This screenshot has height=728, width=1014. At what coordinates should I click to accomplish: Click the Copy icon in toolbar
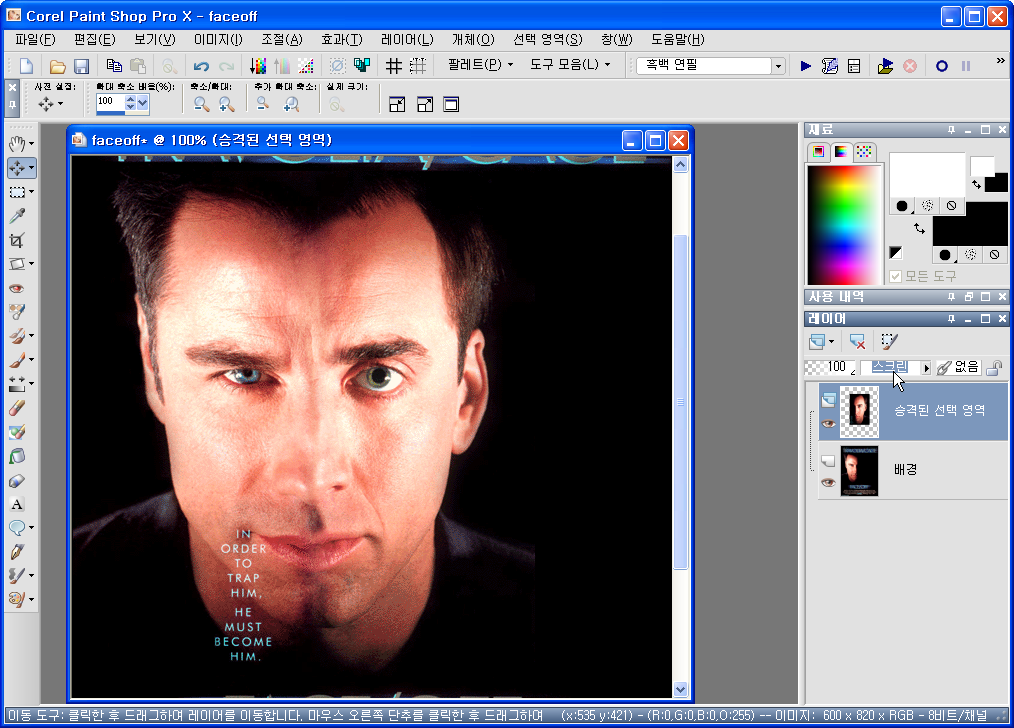tap(114, 66)
